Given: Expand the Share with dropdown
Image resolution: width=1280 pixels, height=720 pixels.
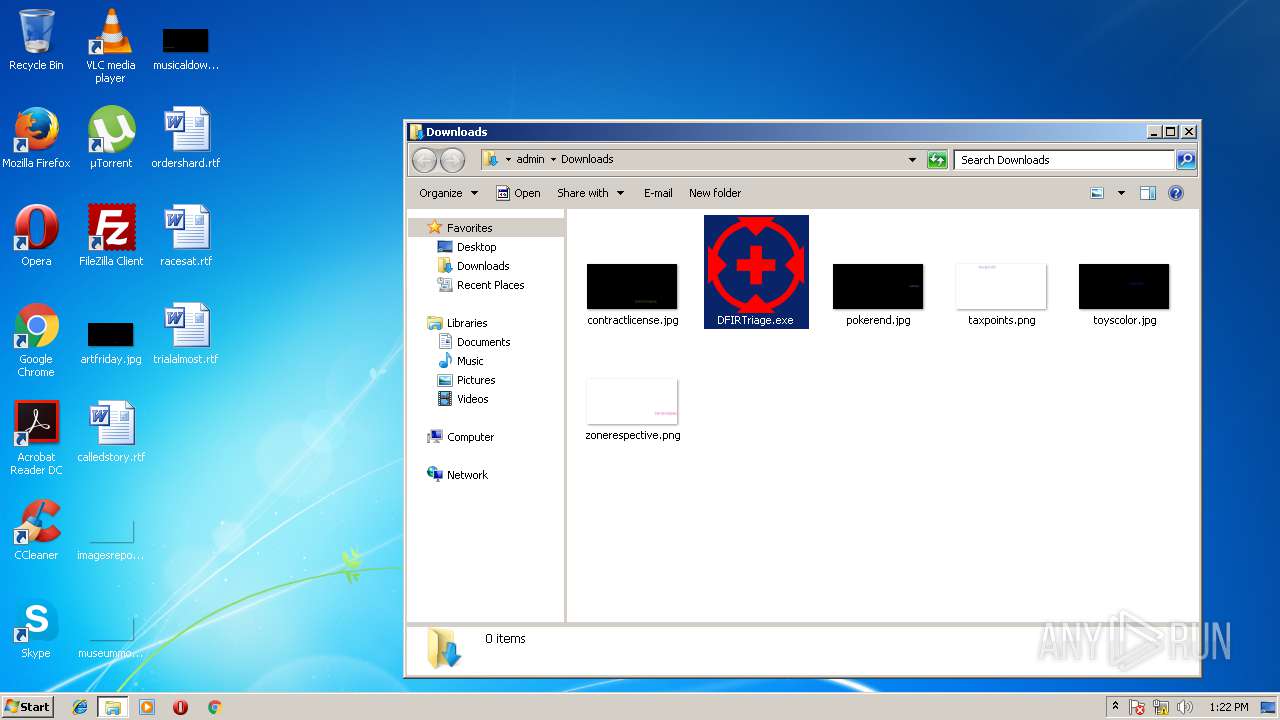Looking at the screenshot, I should click(590, 193).
